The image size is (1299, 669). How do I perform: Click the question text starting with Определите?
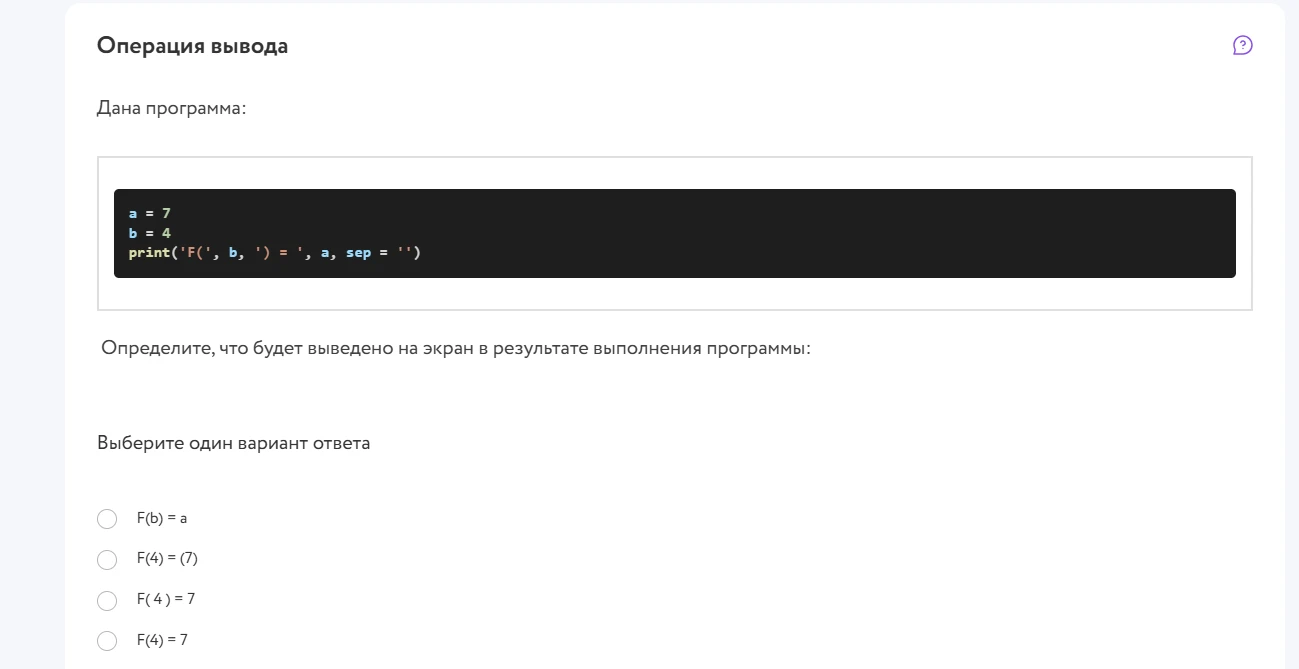point(455,350)
